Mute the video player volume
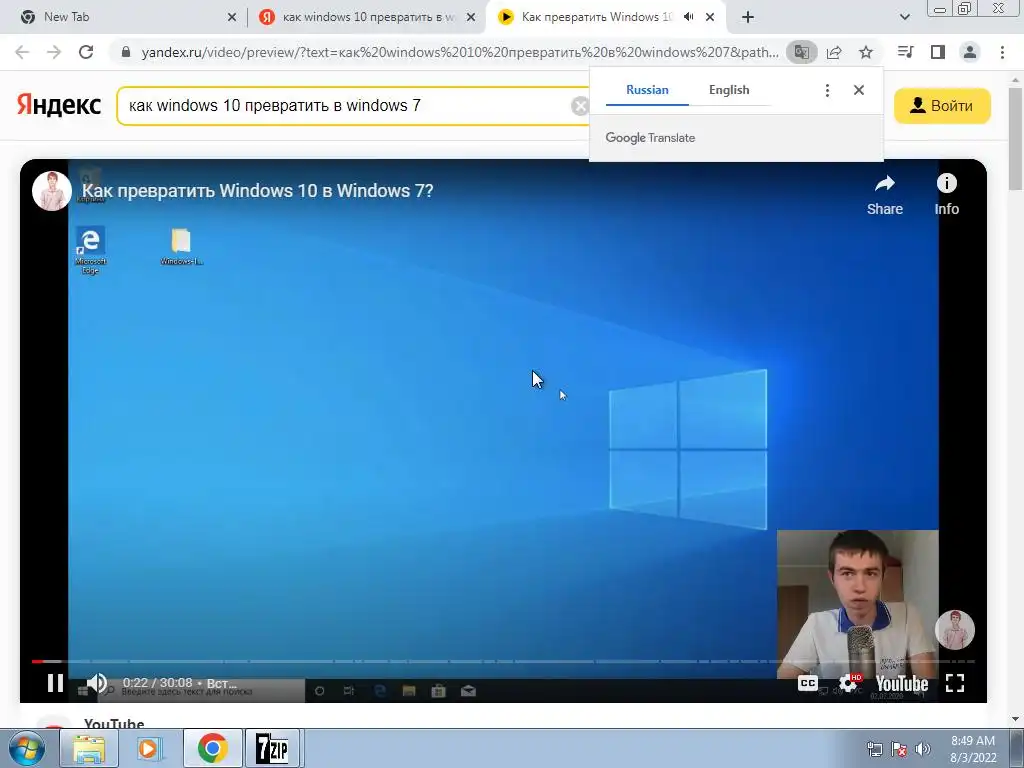The width and height of the screenshot is (1024, 768). click(97, 683)
